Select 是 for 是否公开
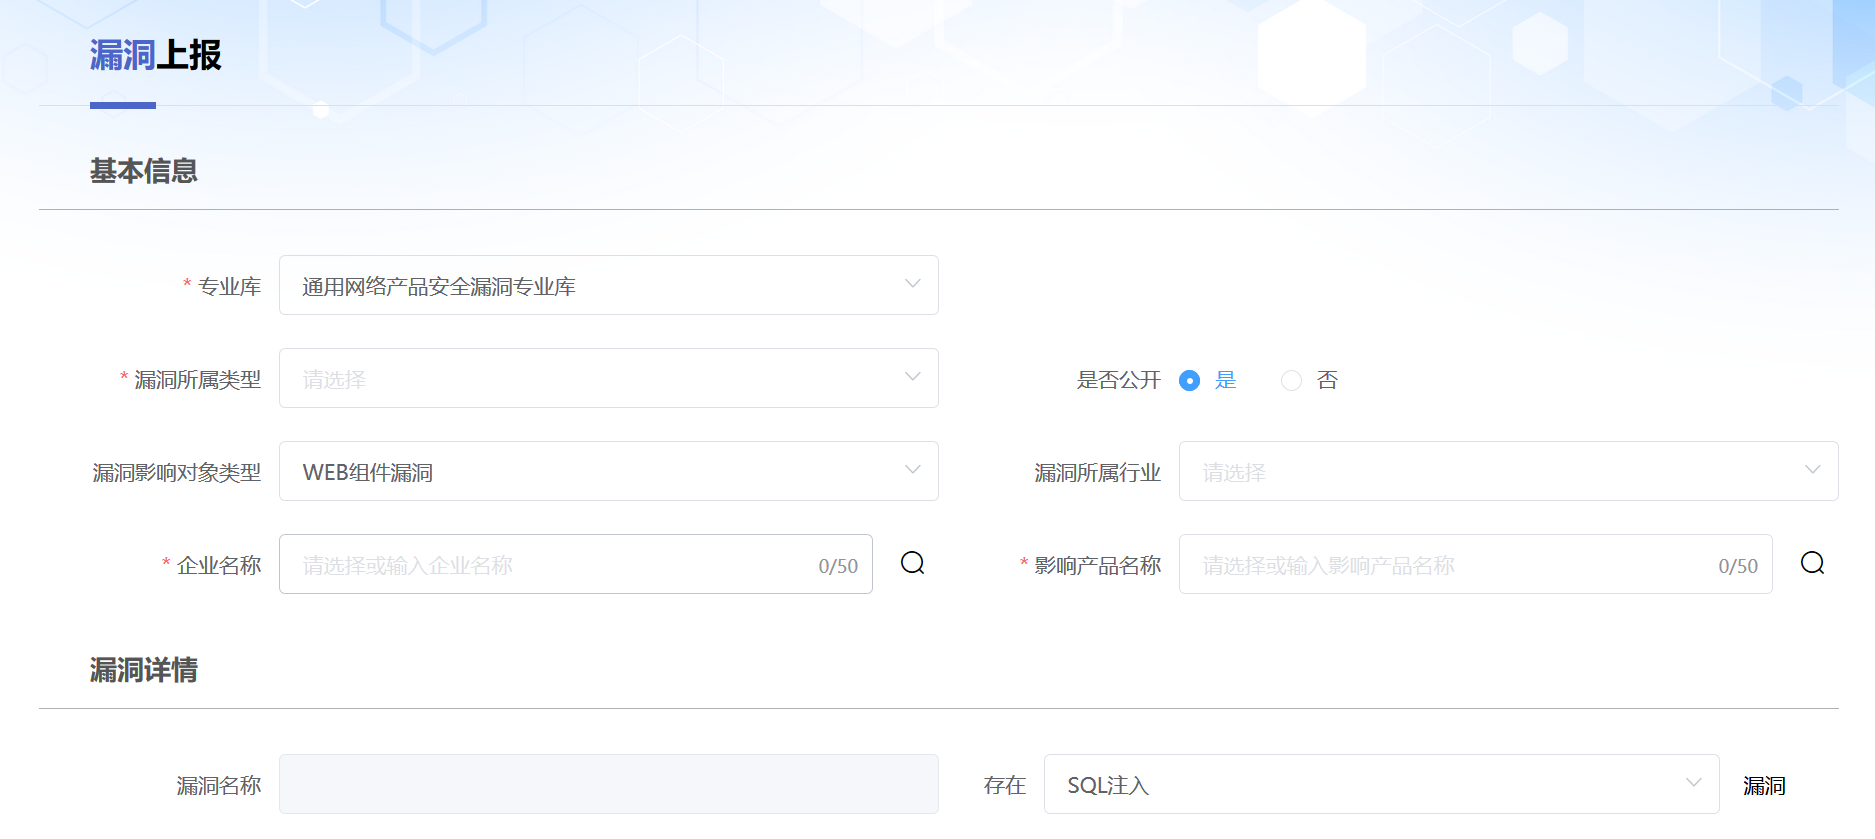Screen dimensions: 1875x839 [1189, 380]
